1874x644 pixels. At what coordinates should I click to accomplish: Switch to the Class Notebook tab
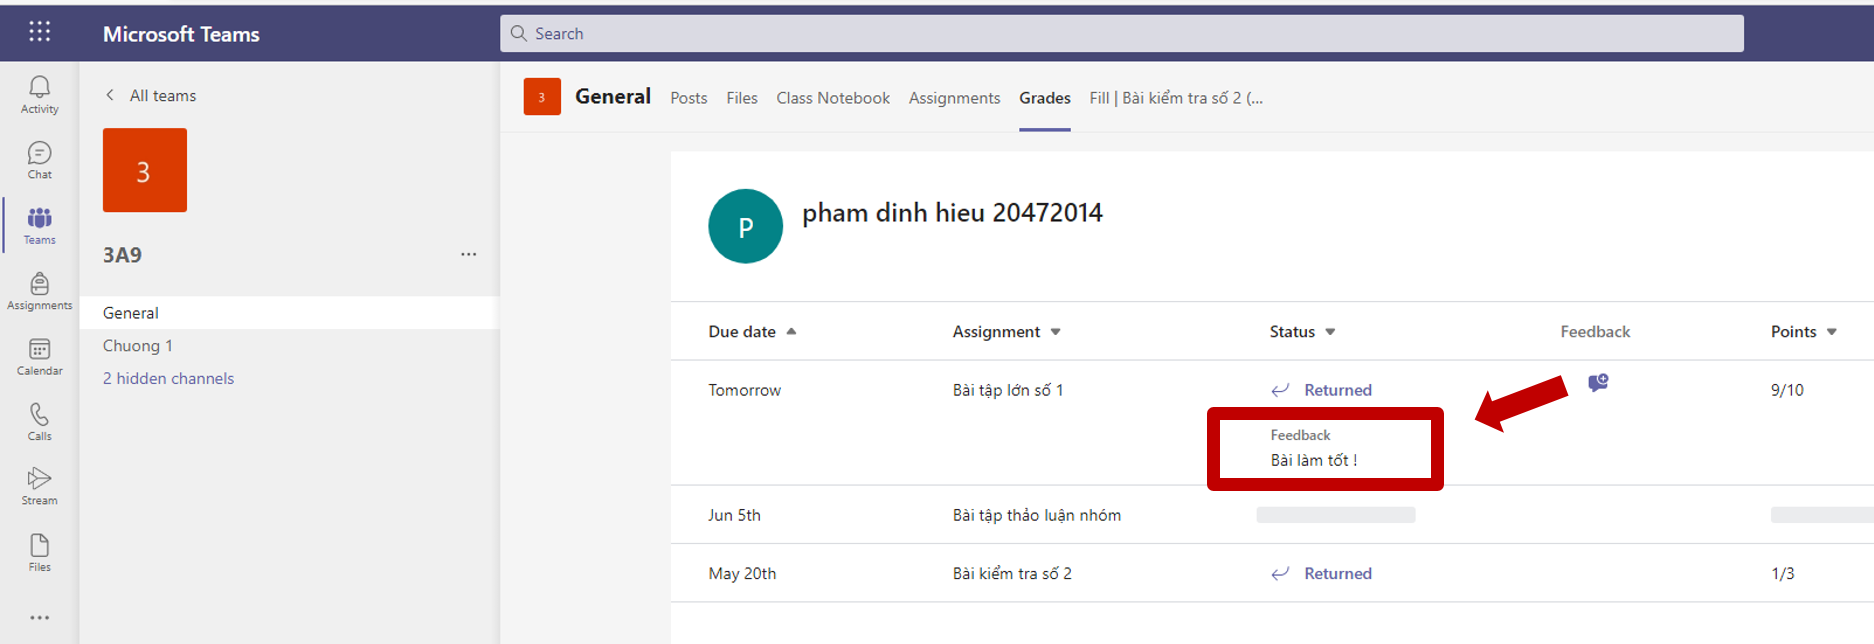[832, 98]
